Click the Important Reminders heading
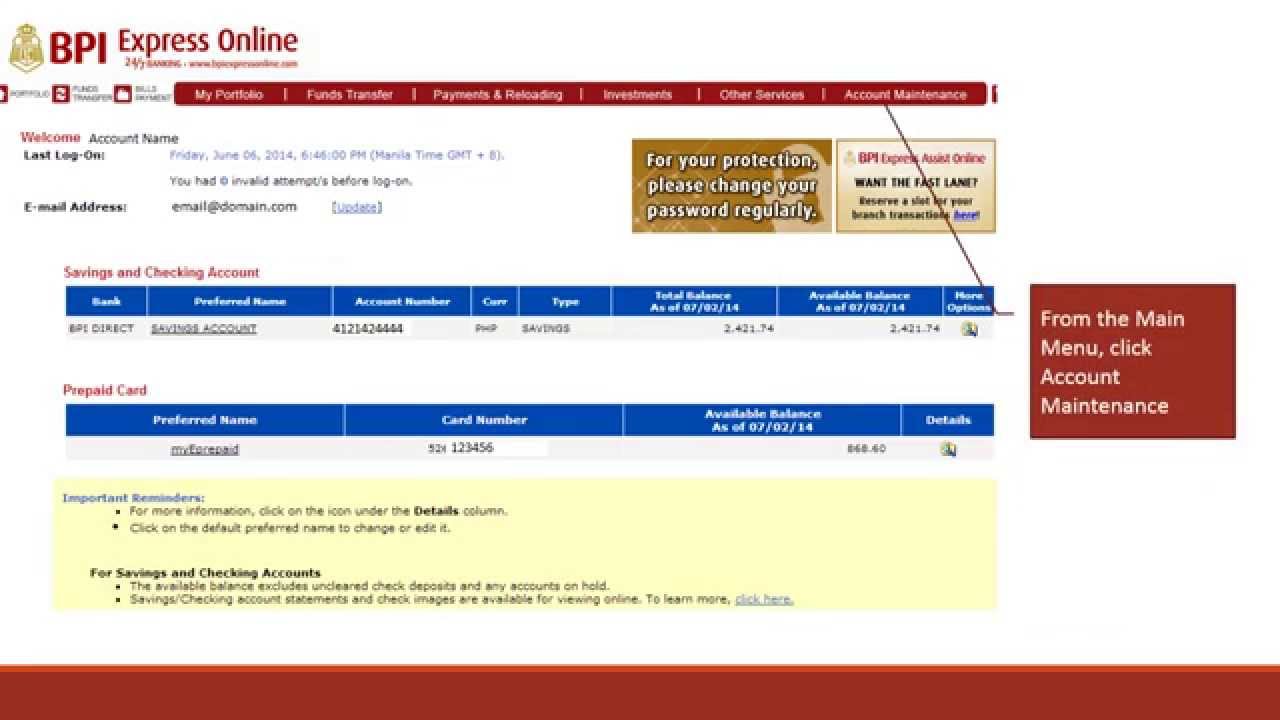 133,497
